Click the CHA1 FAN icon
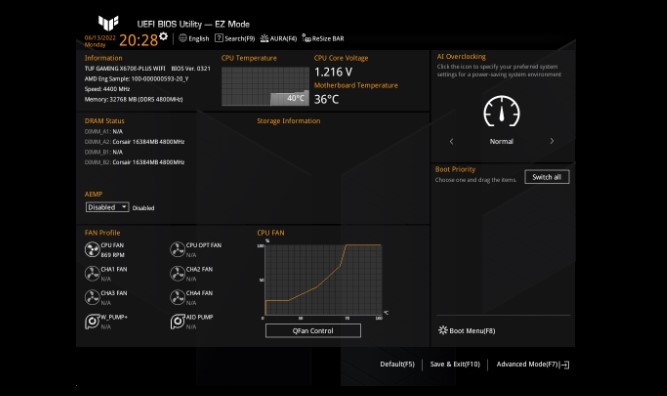This screenshot has height=396, width=667. tap(92, 274)
